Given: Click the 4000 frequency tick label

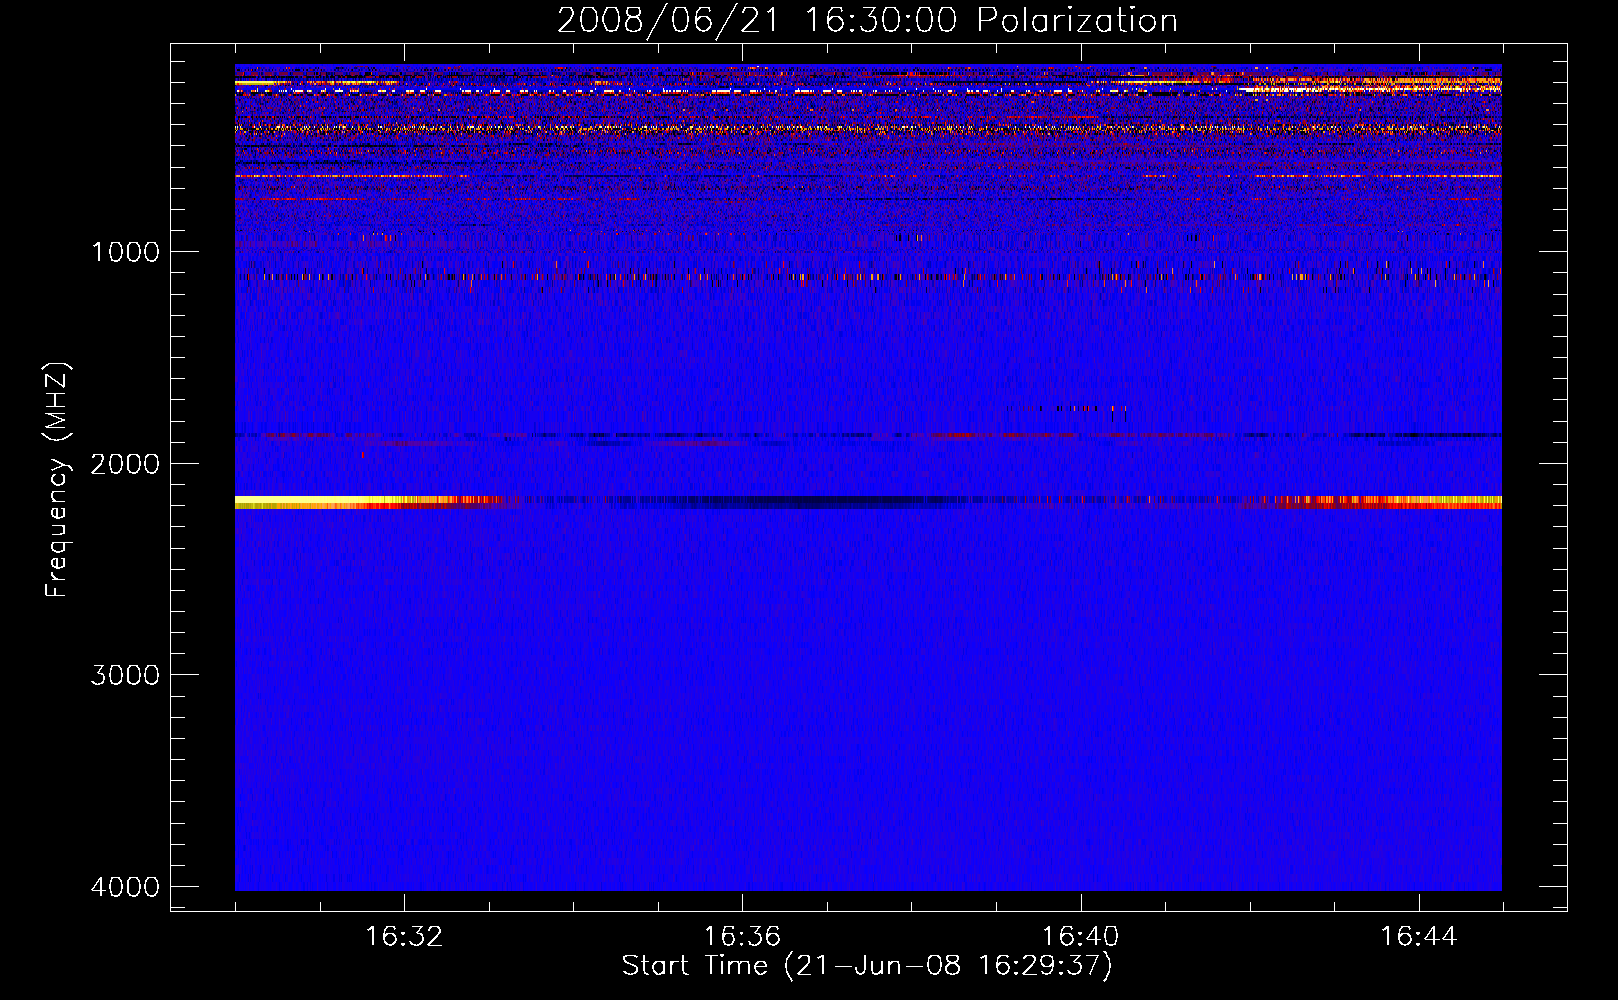Looking at the screenshot, I should point(126,886).
